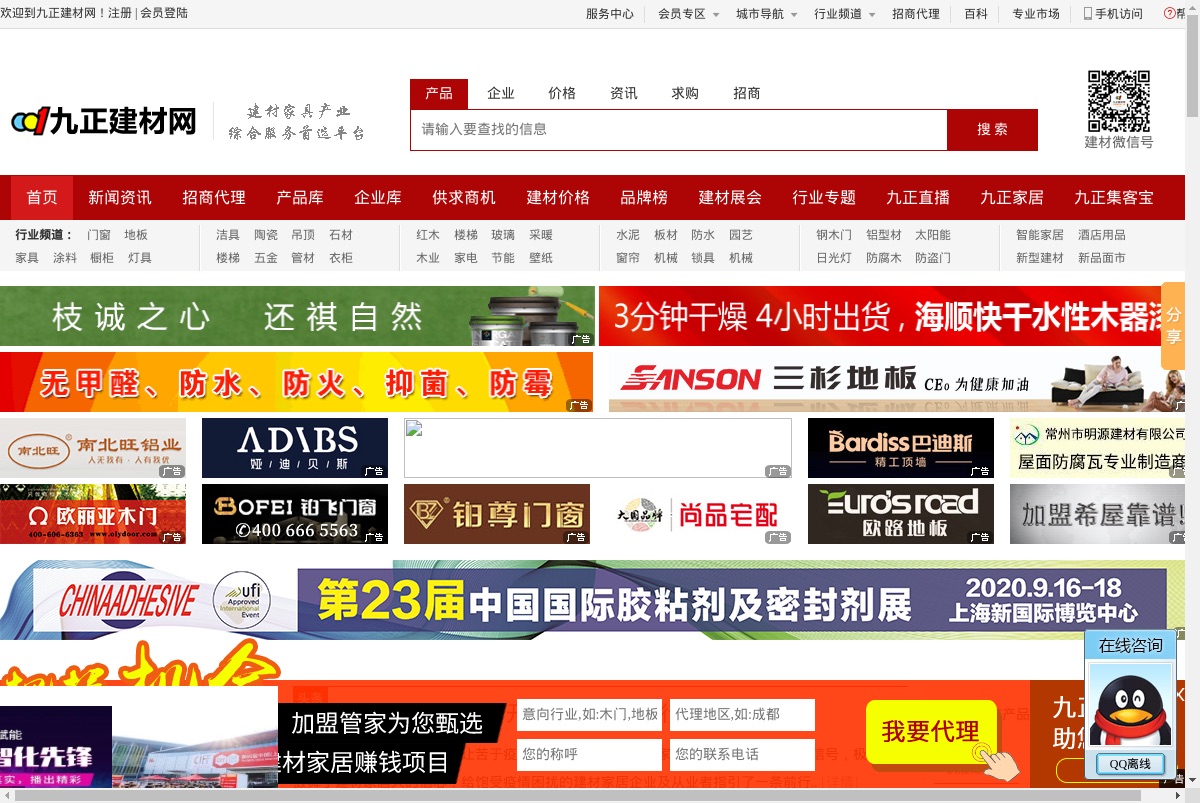The image size is (1200, 803).
Task: Open 手机访问 phone icon link
Action: pos(1112,14)
